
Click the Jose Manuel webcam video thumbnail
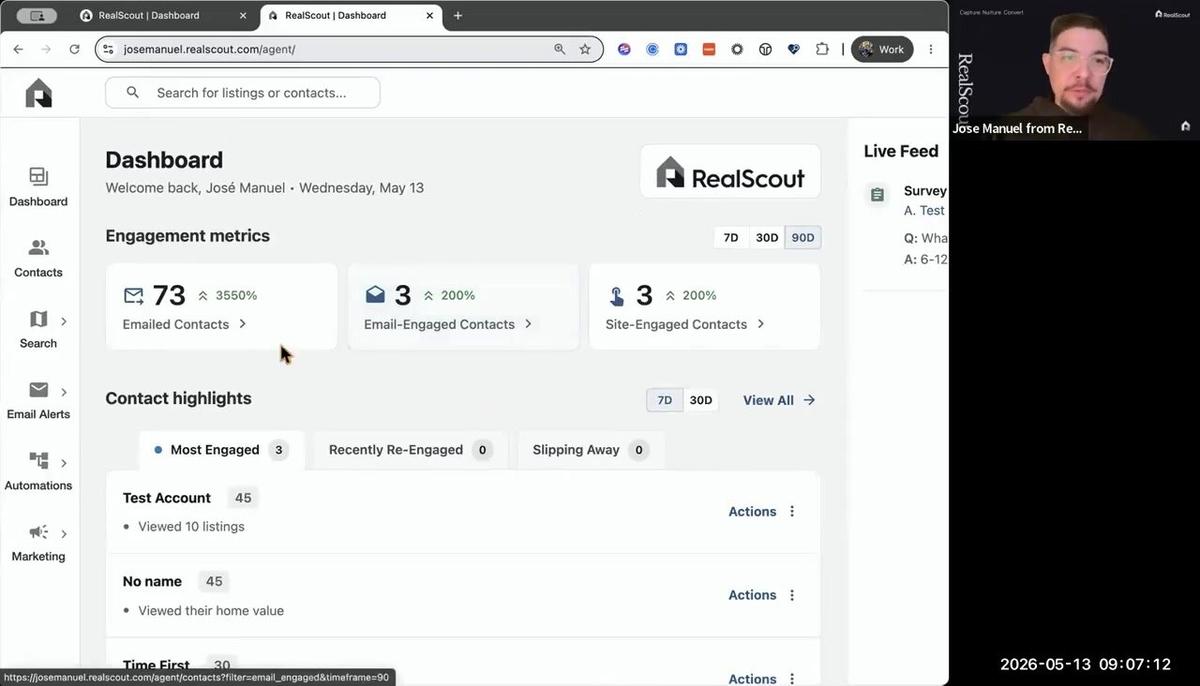1075,70
